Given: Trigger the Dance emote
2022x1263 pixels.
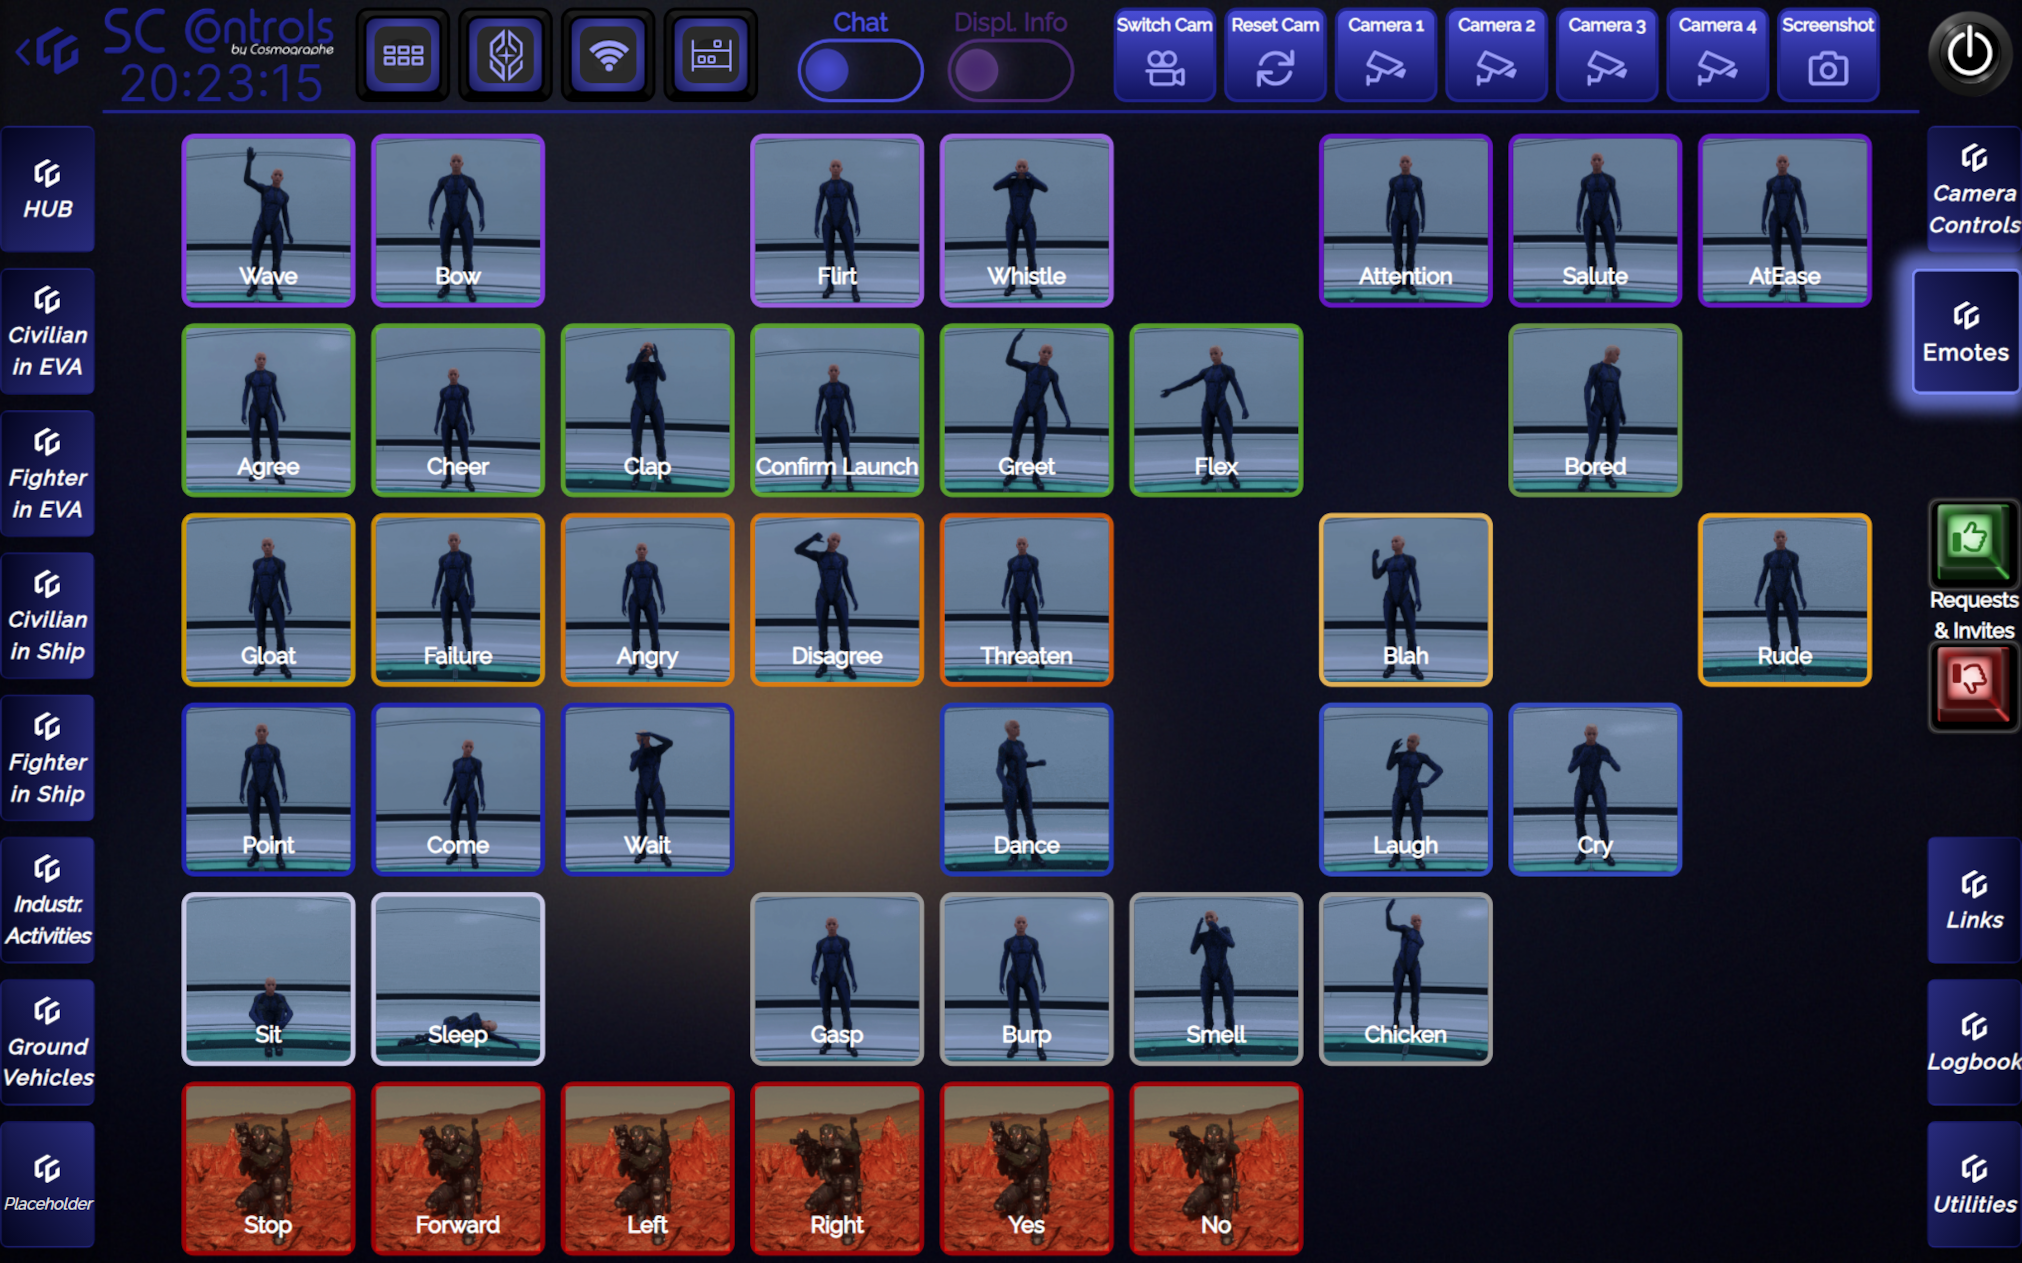Looking at the screenshot, I should [1026, 789].
